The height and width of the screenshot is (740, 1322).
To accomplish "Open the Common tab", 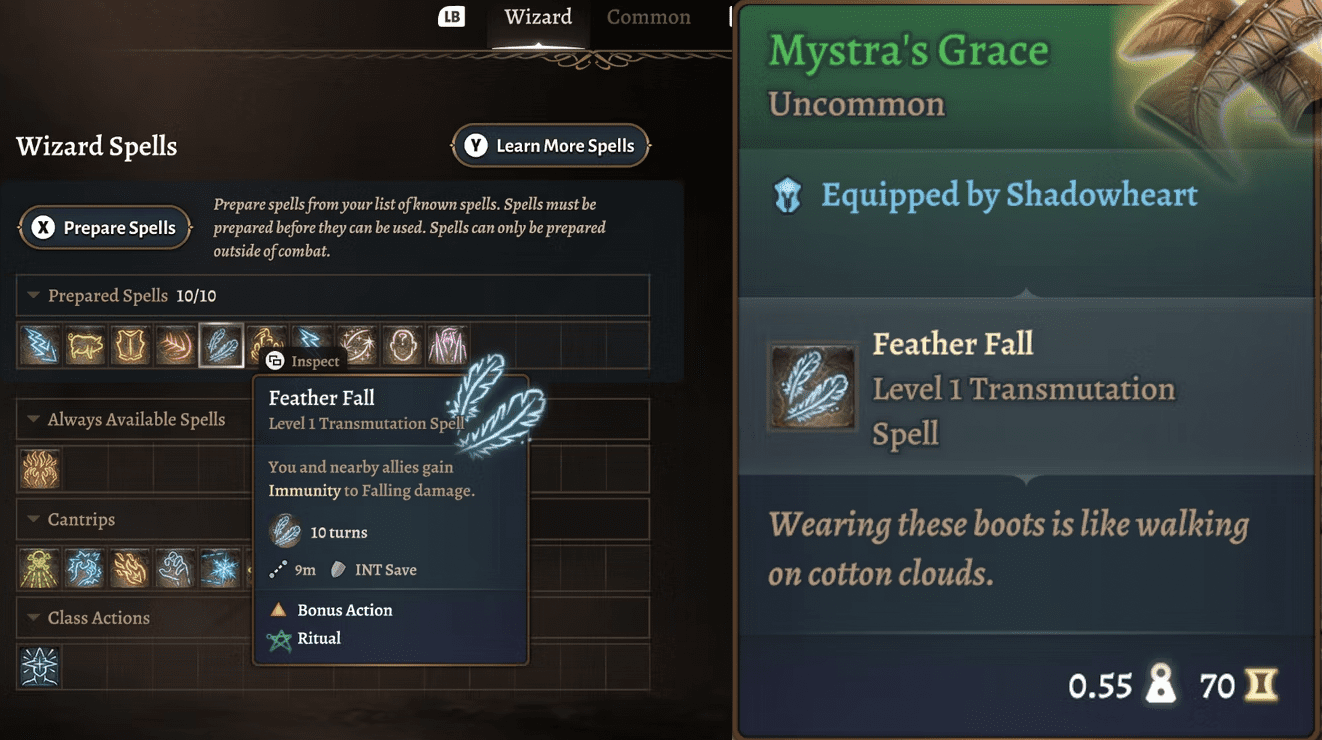I will (x=648, y=18).
